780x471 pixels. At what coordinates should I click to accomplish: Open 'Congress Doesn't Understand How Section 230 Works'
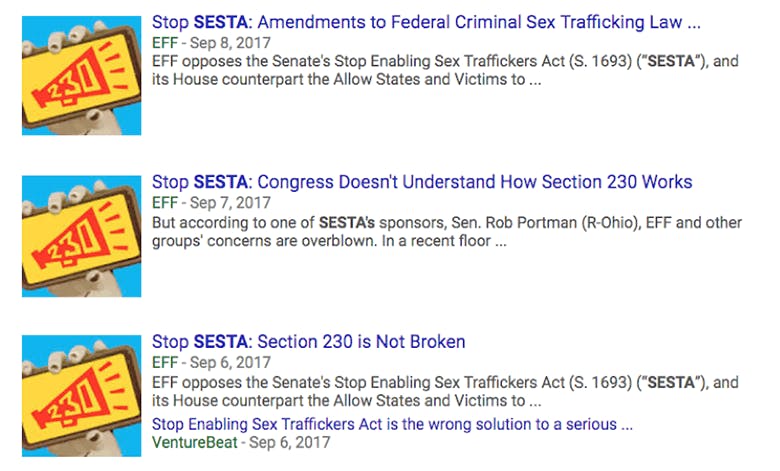coord(422,182)
